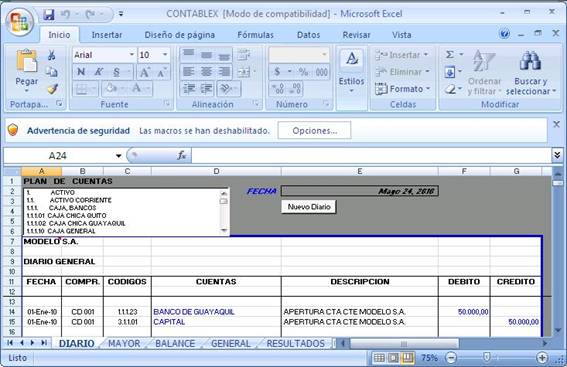Align text left in the cell
The image size is (567, 367).
[188, 72]
